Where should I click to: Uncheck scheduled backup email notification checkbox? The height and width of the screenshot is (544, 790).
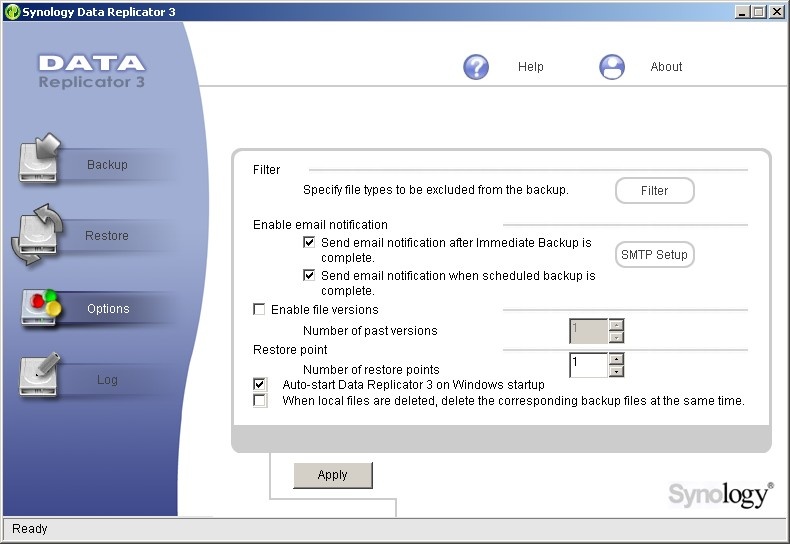pyautogui.click(x=309, y=276)
